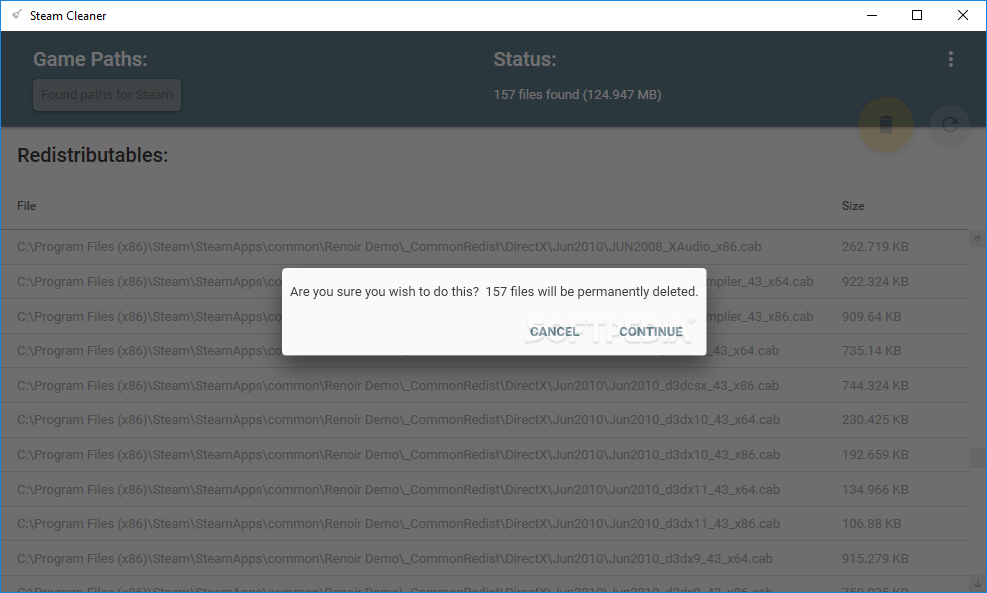Select the Jun2010_d3dcsx_43_x86.cab row

(485, 385)
